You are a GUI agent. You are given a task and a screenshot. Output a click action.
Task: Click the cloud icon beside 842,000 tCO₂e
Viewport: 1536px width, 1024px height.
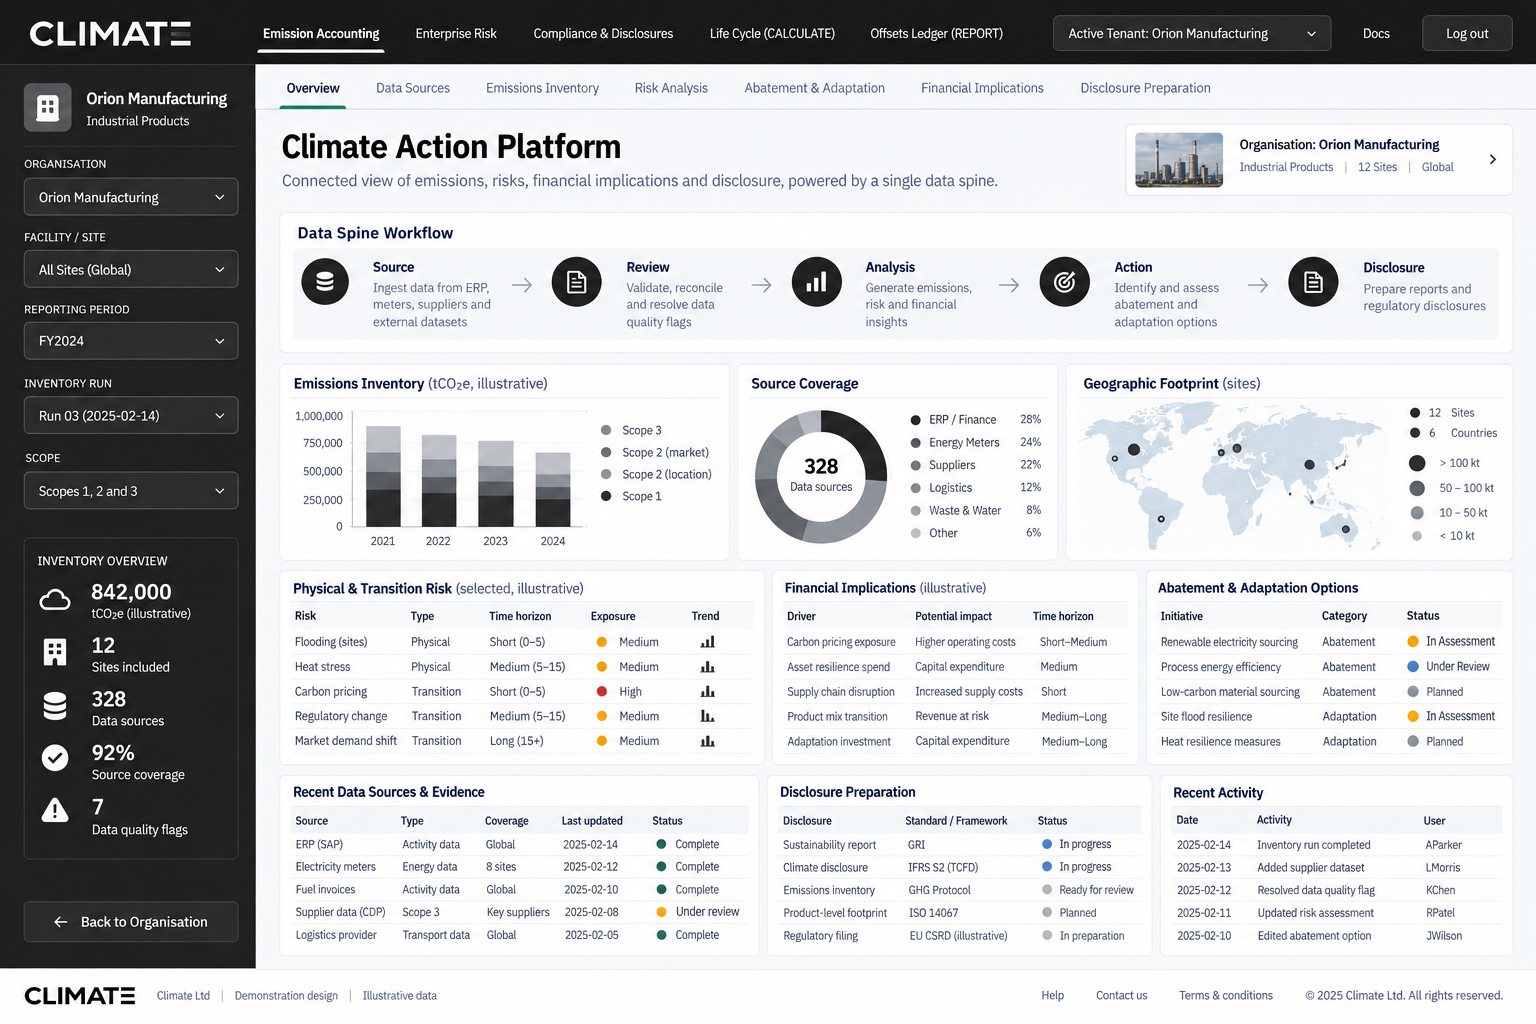(x=55, y=600)
